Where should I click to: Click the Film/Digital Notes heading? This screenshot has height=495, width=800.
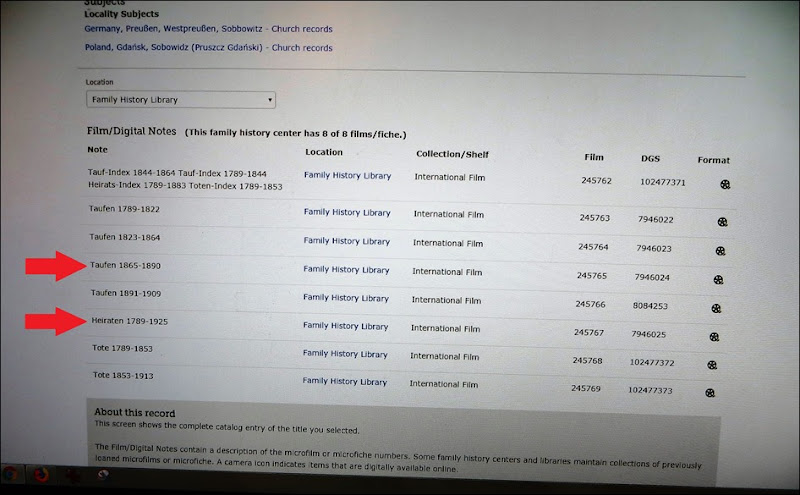coord(132,131)
